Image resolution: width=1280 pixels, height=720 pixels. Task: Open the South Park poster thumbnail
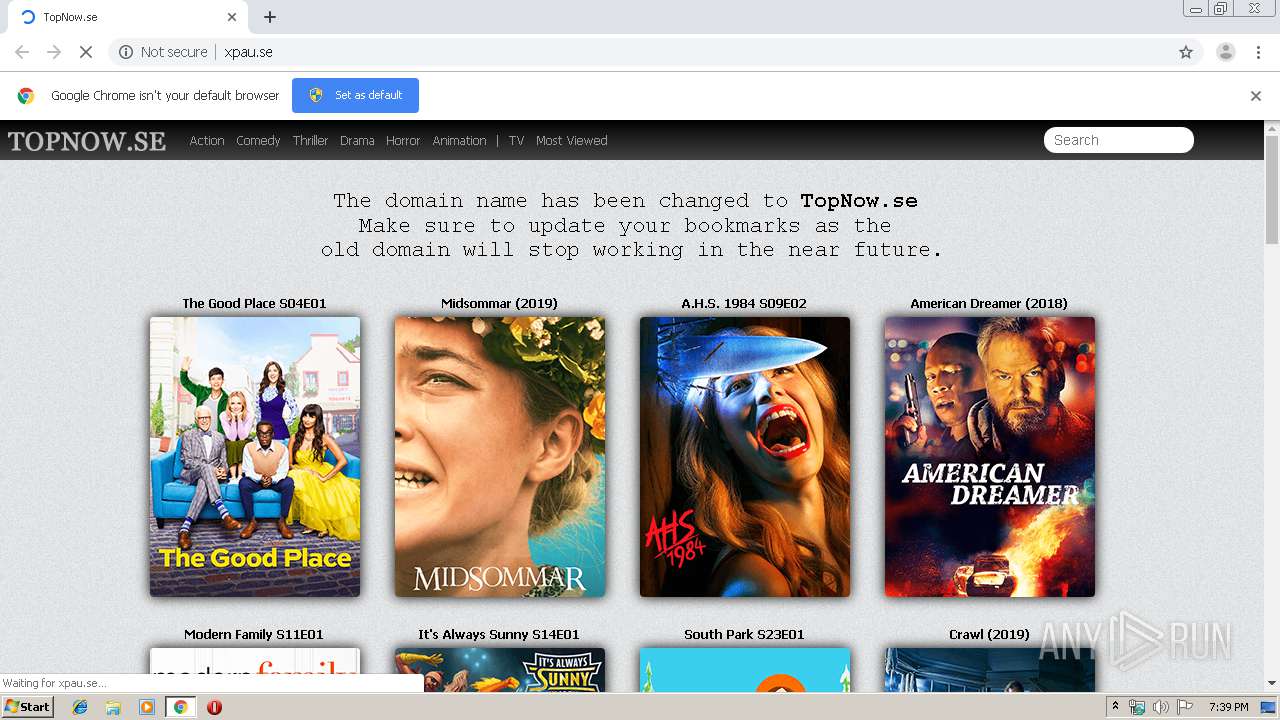click(x=745, y=669)
